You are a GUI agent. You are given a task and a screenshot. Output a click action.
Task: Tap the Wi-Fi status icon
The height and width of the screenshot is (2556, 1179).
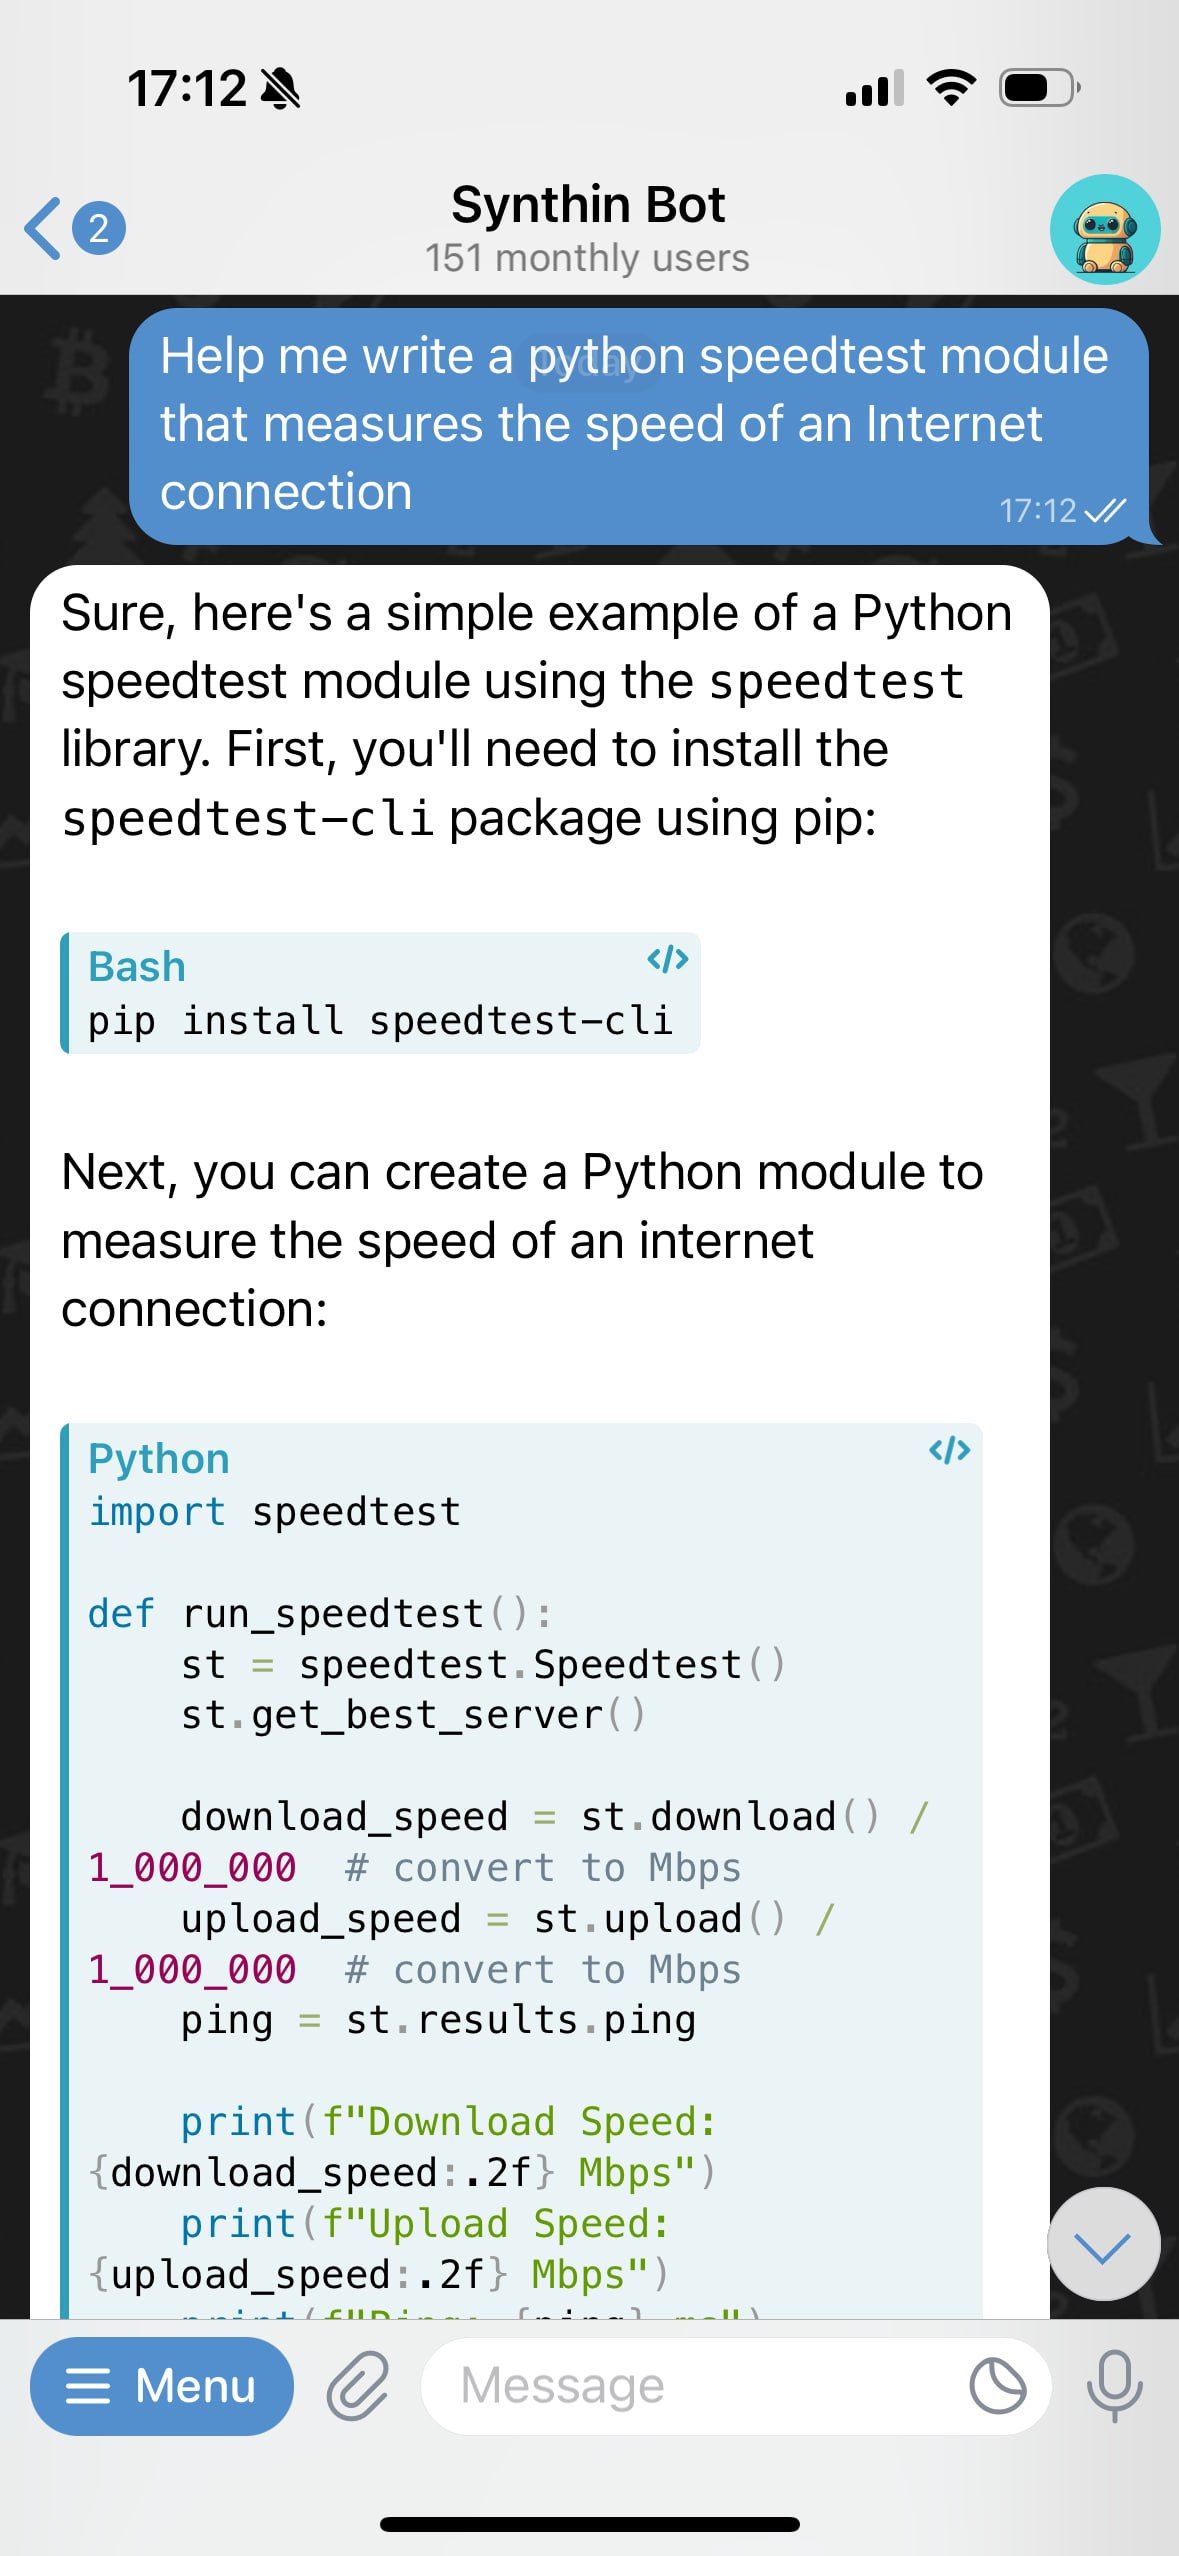pyautogui.click(x=952, y=88)
